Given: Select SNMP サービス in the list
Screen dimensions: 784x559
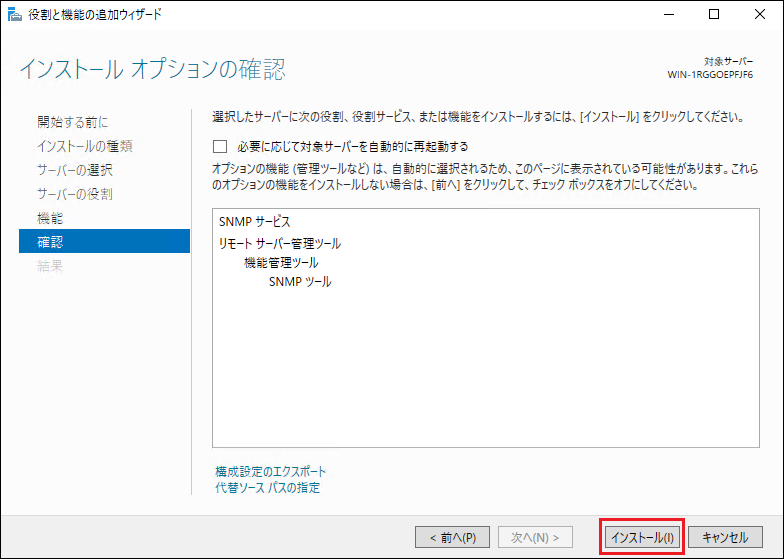Looking at the screenshot, I should point(254,221).
